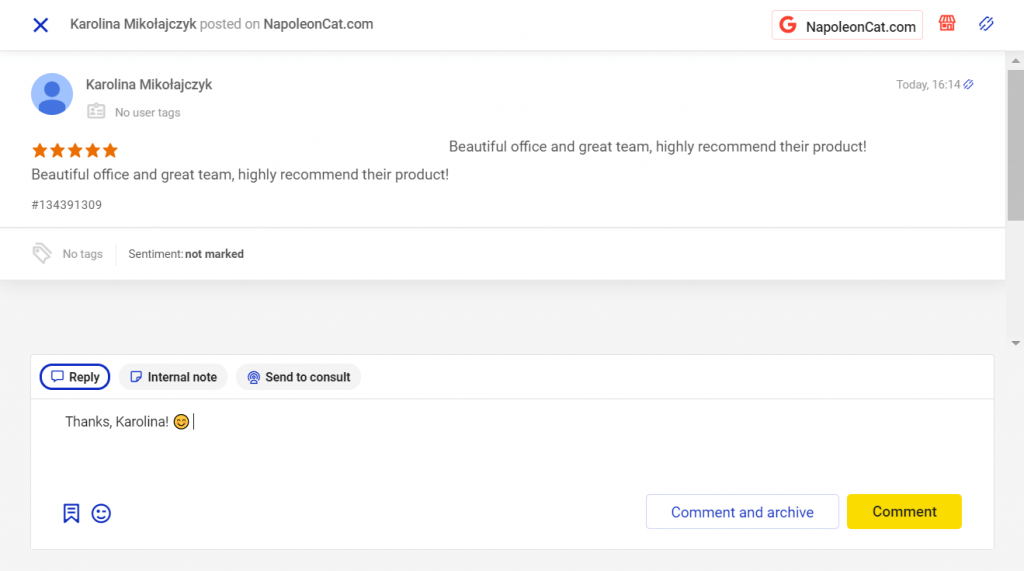Choose the Send to consult tab

[x=298, y=377]
